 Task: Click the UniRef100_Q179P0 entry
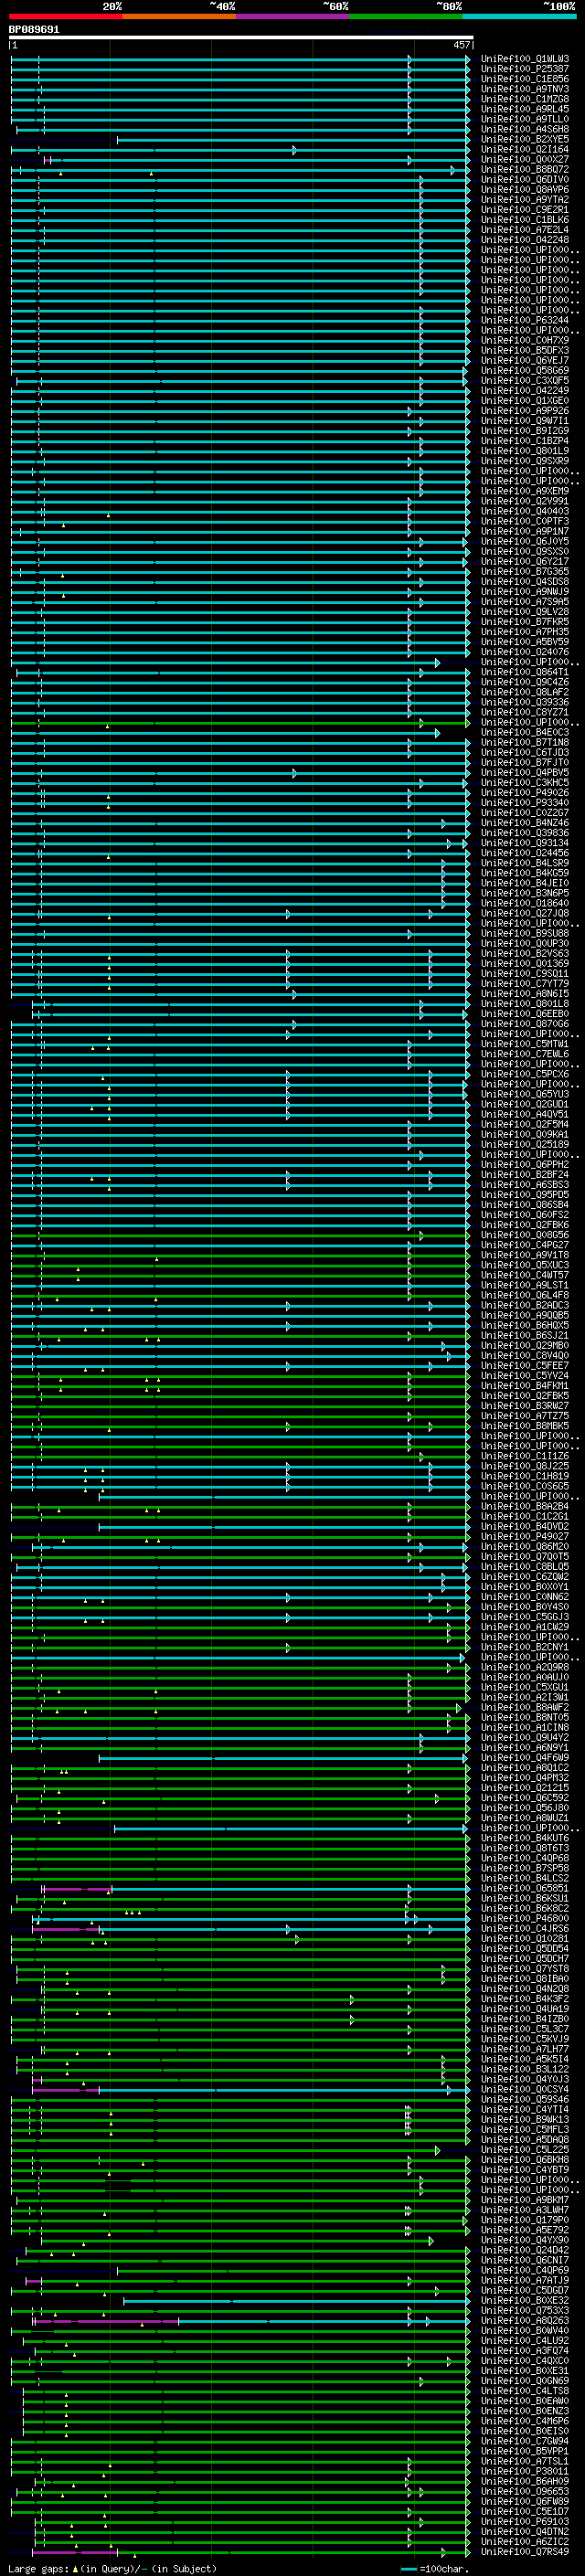525,2220
